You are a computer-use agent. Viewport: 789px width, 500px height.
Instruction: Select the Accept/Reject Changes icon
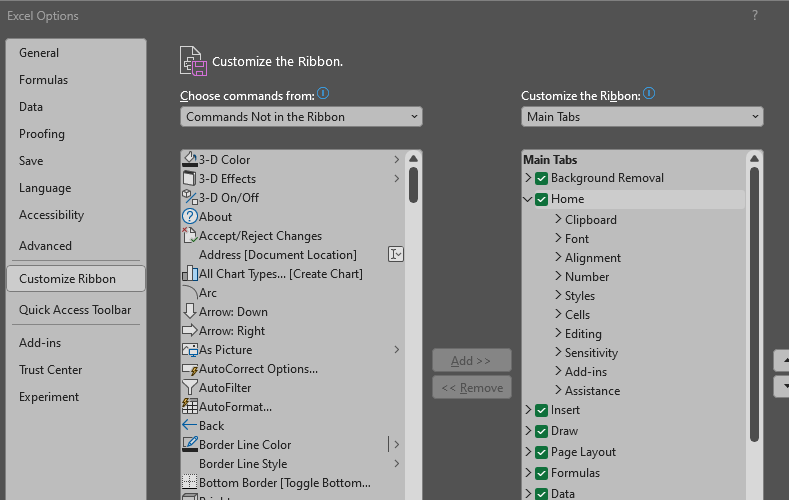point(190,235)
